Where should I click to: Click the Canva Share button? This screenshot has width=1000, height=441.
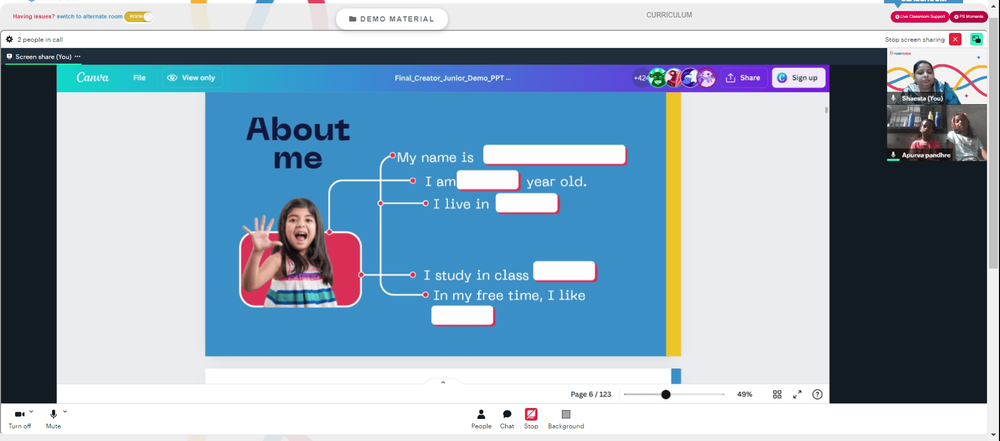[744, 78]
